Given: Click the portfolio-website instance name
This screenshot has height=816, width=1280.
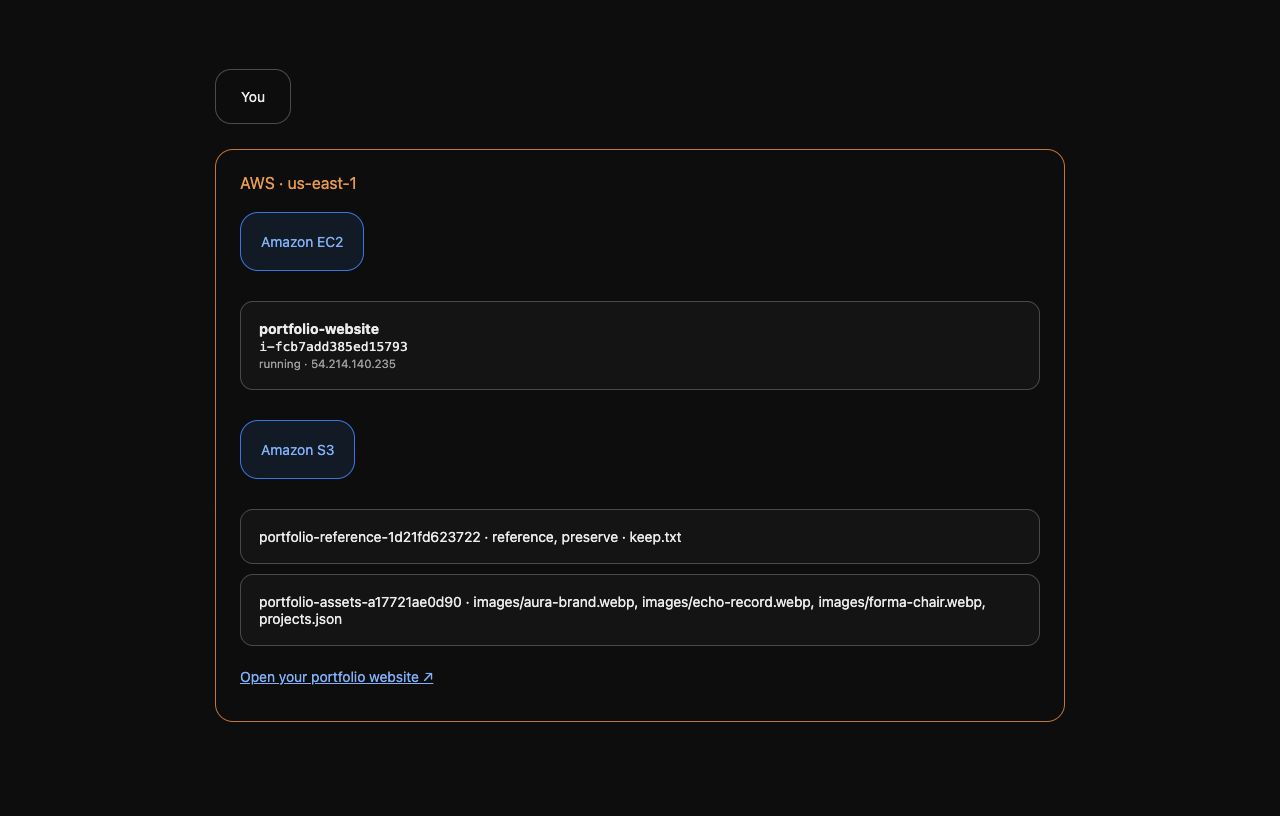Looking at the screenshot, I should pyautogui.click(x=319, y=329).
